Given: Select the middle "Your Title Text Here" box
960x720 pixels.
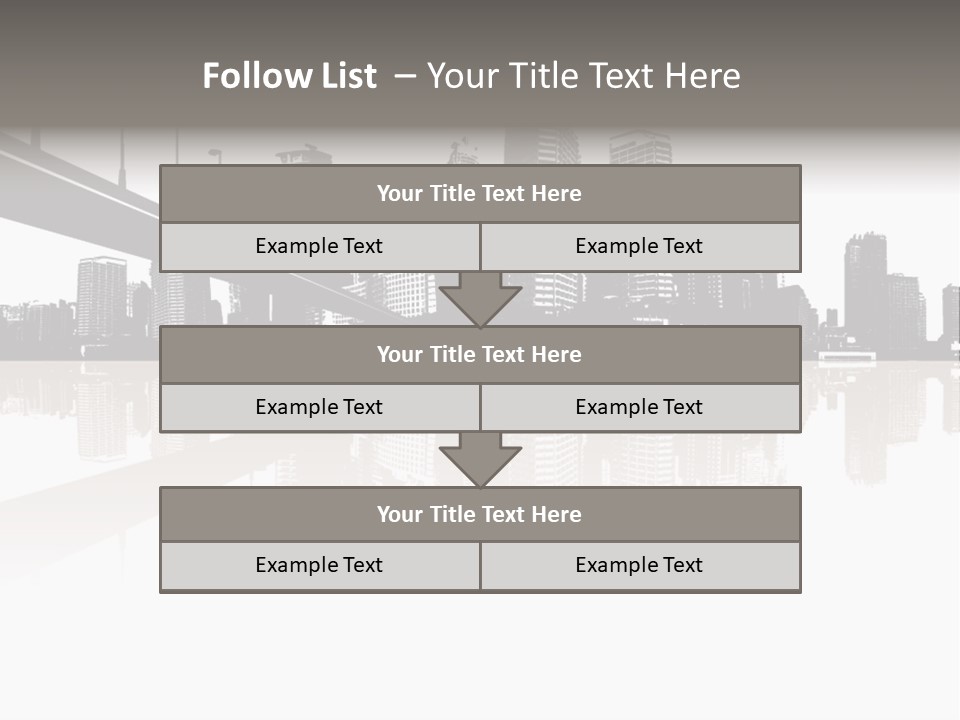Looking at the screenshot, I should tap(480, 355).
